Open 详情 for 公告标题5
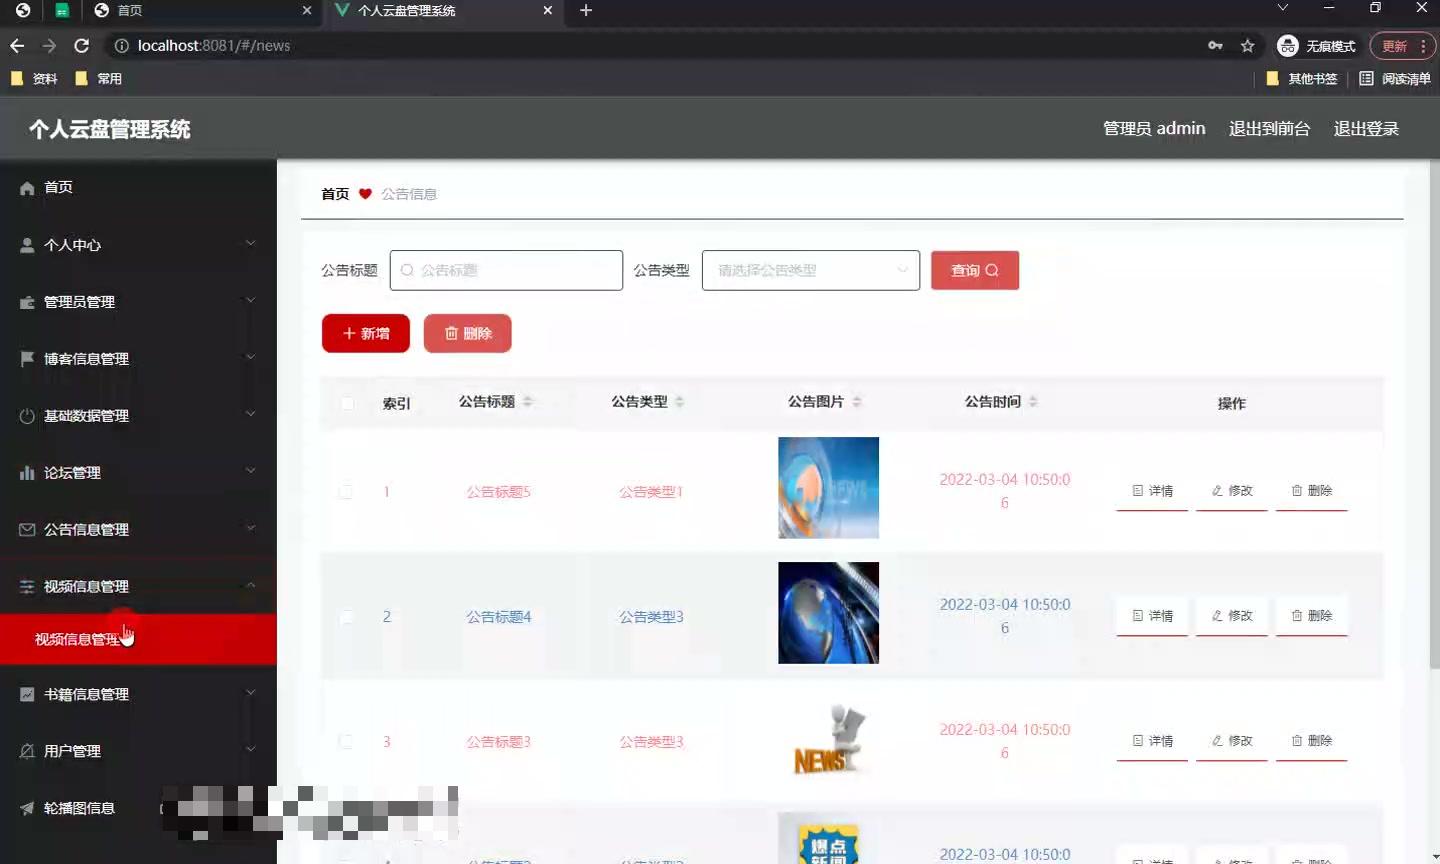Screen dimensions: 1440x864 click(x=1152, y=491)
